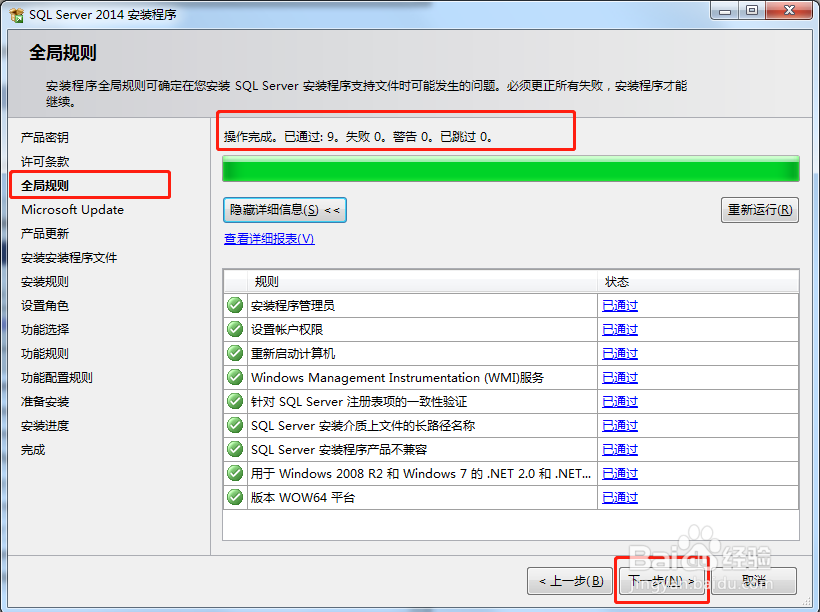820x612 pixels.
Task: Select 功能配置规则 step in sidebar
Action: click(56, 378)
